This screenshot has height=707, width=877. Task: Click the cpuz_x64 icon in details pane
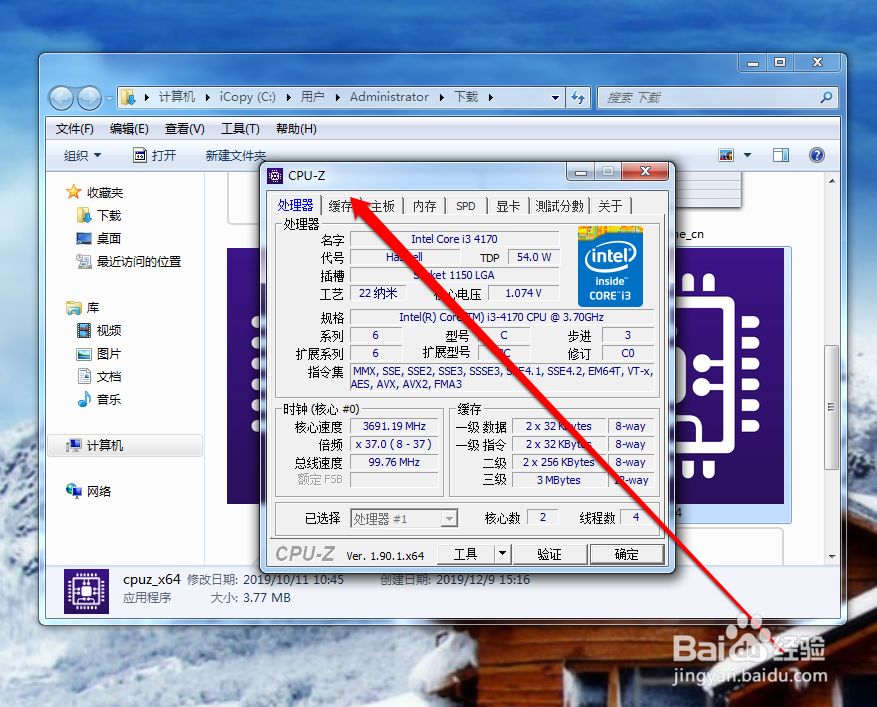coord(86,591)
